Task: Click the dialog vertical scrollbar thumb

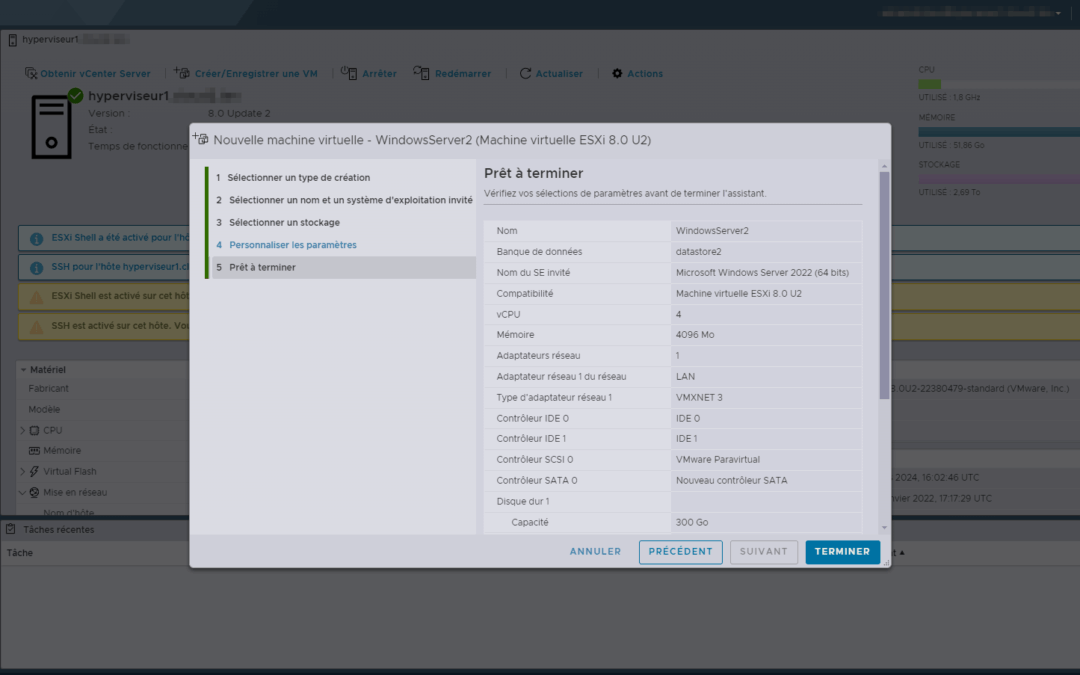Action: [x=884, y=285]
